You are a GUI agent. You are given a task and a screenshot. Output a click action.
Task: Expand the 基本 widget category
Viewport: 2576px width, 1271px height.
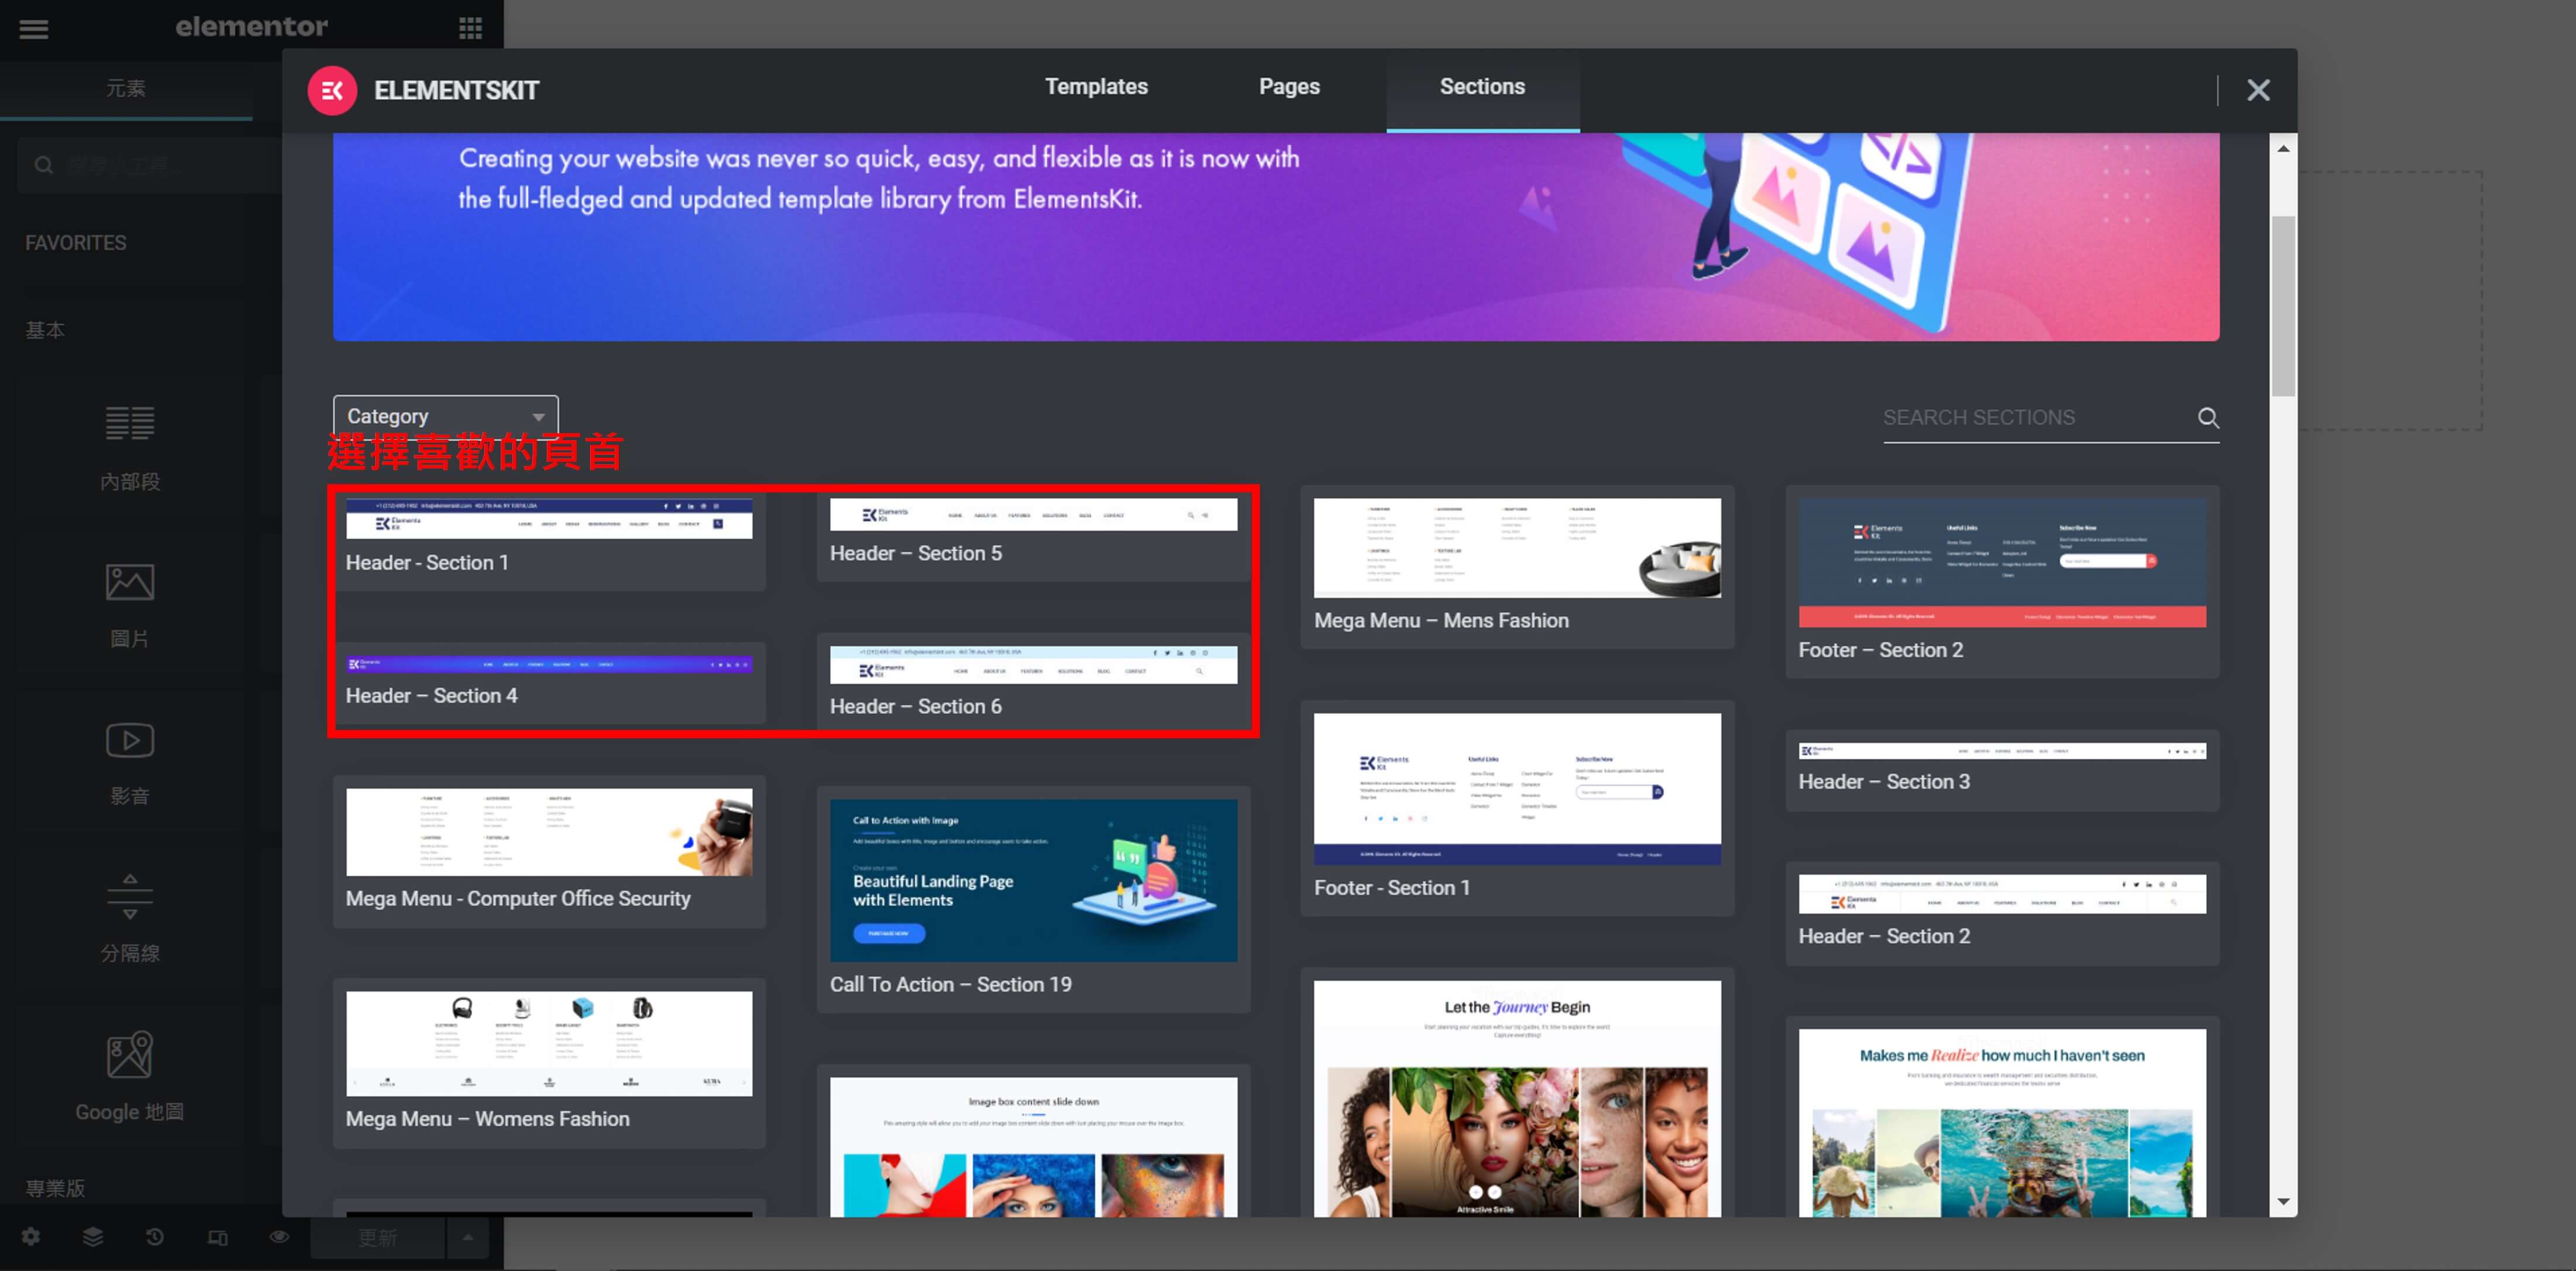(45, 330)
